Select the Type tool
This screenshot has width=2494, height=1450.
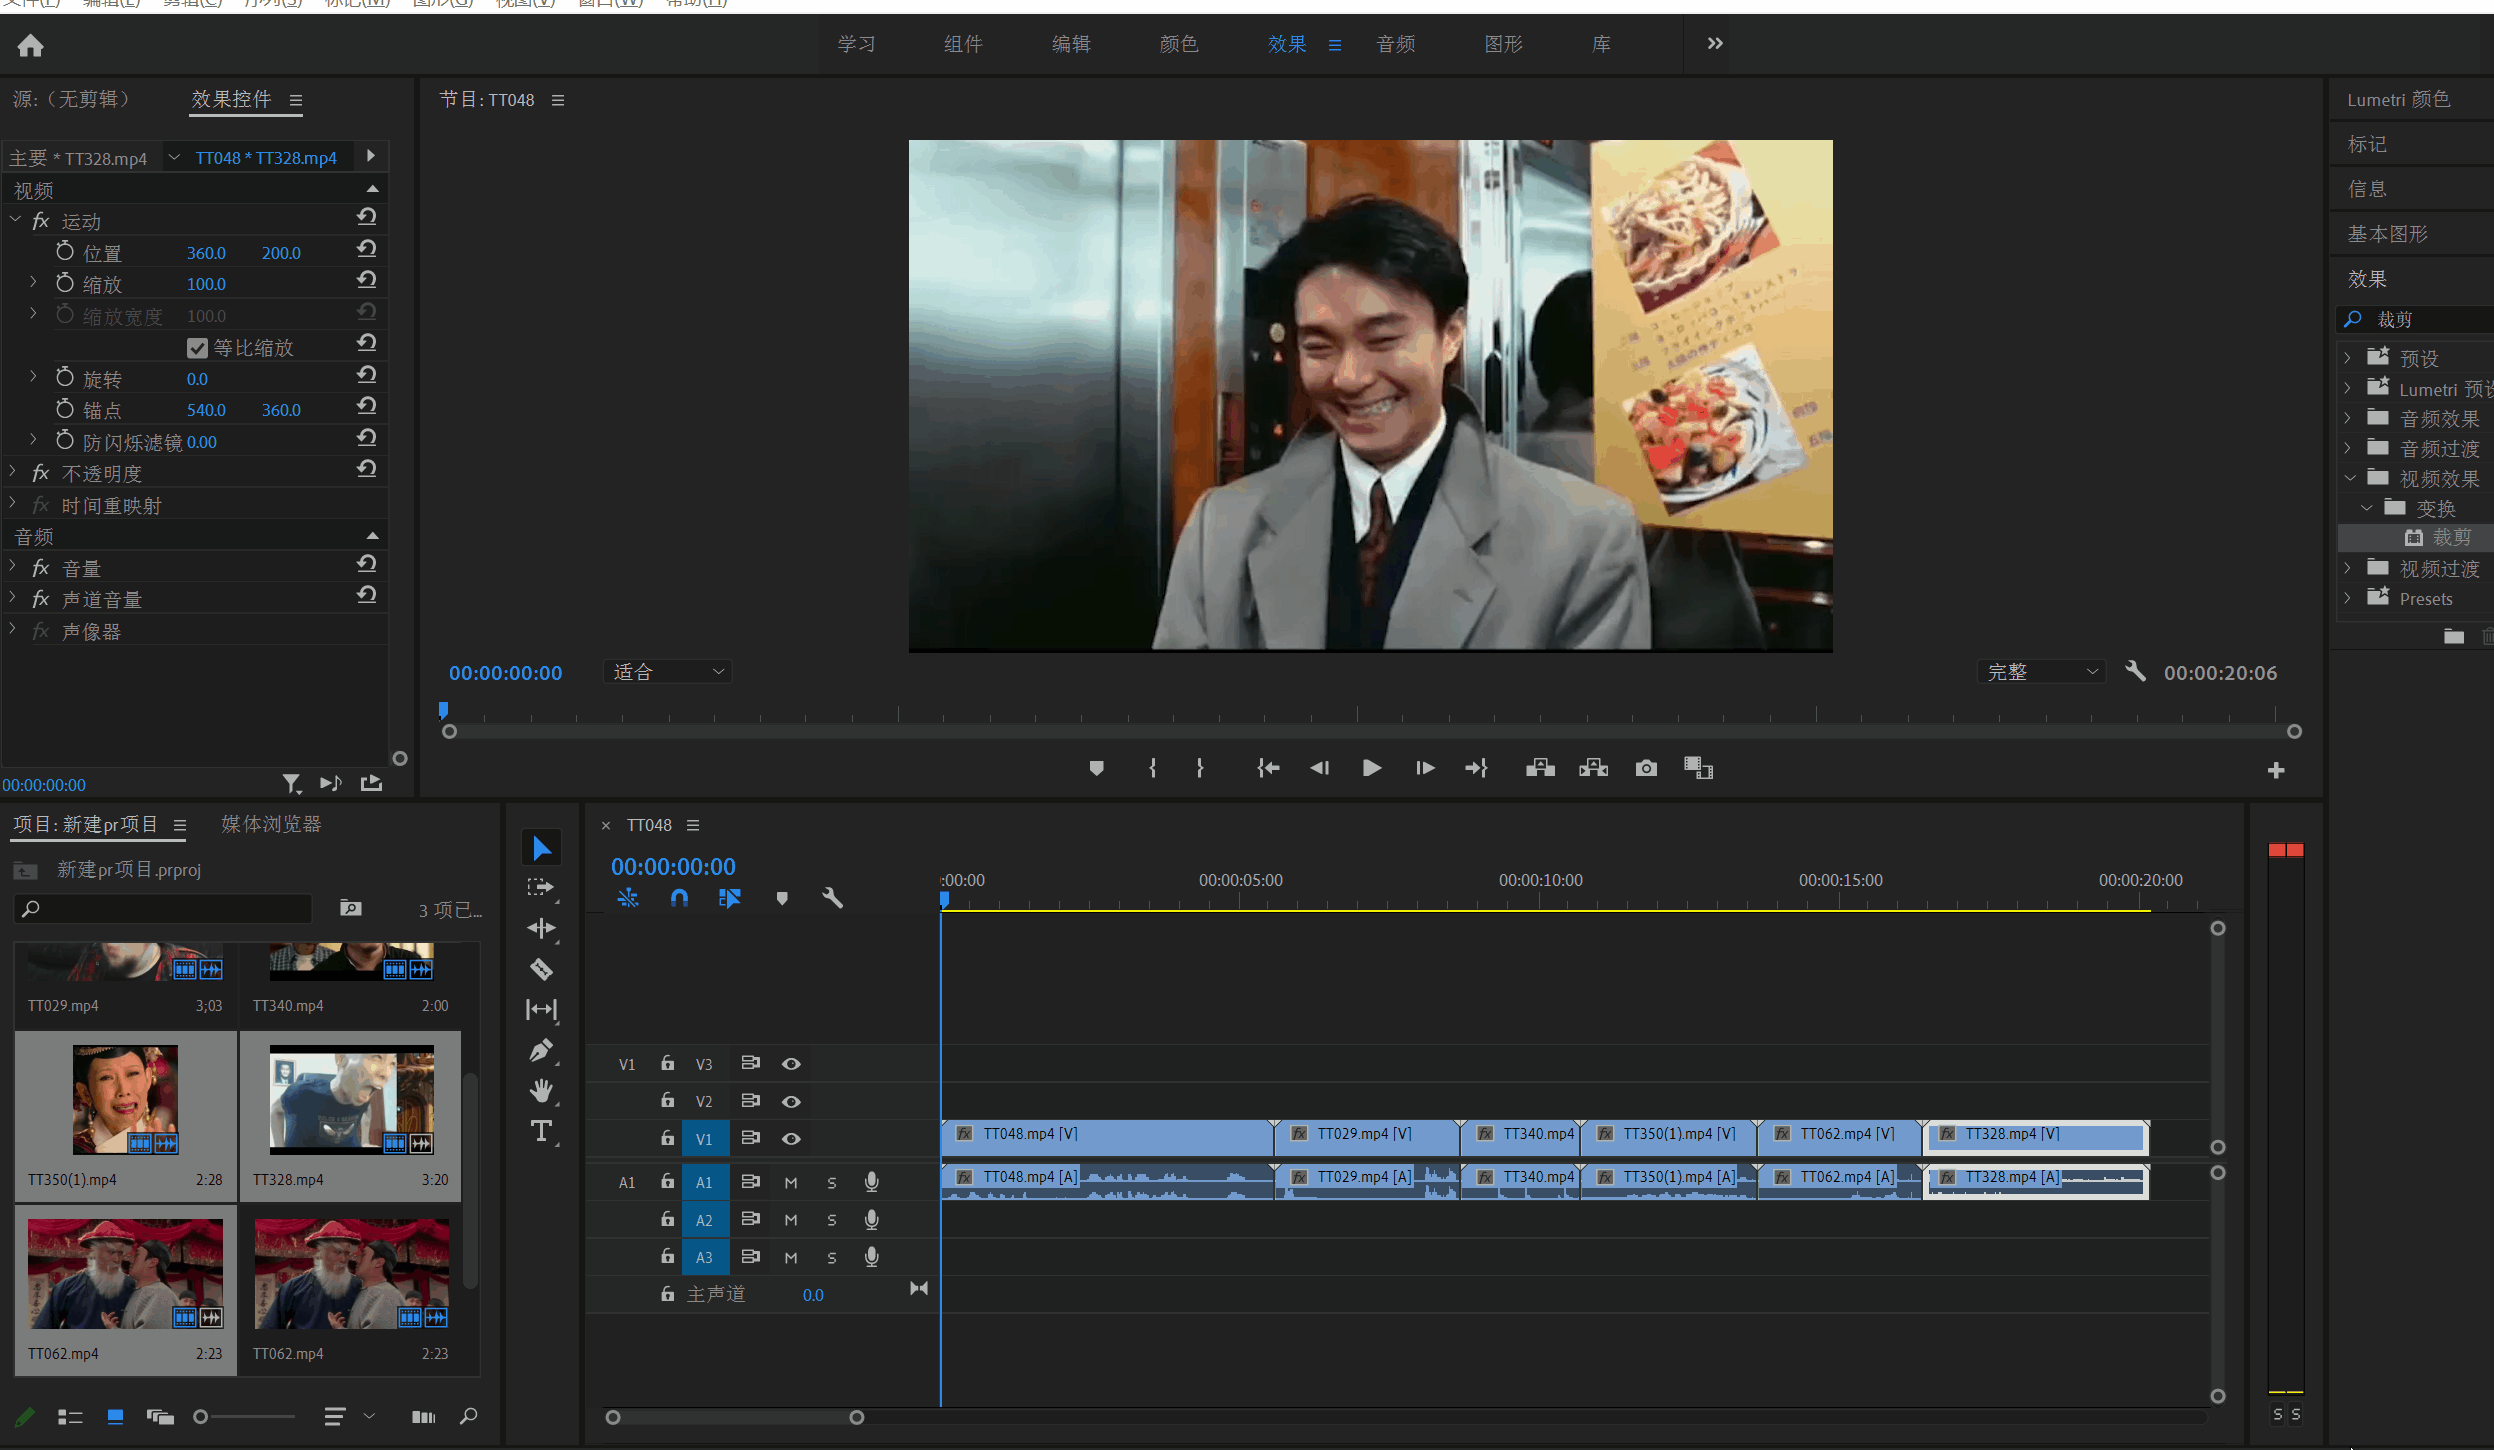(x=541, y=1131)
